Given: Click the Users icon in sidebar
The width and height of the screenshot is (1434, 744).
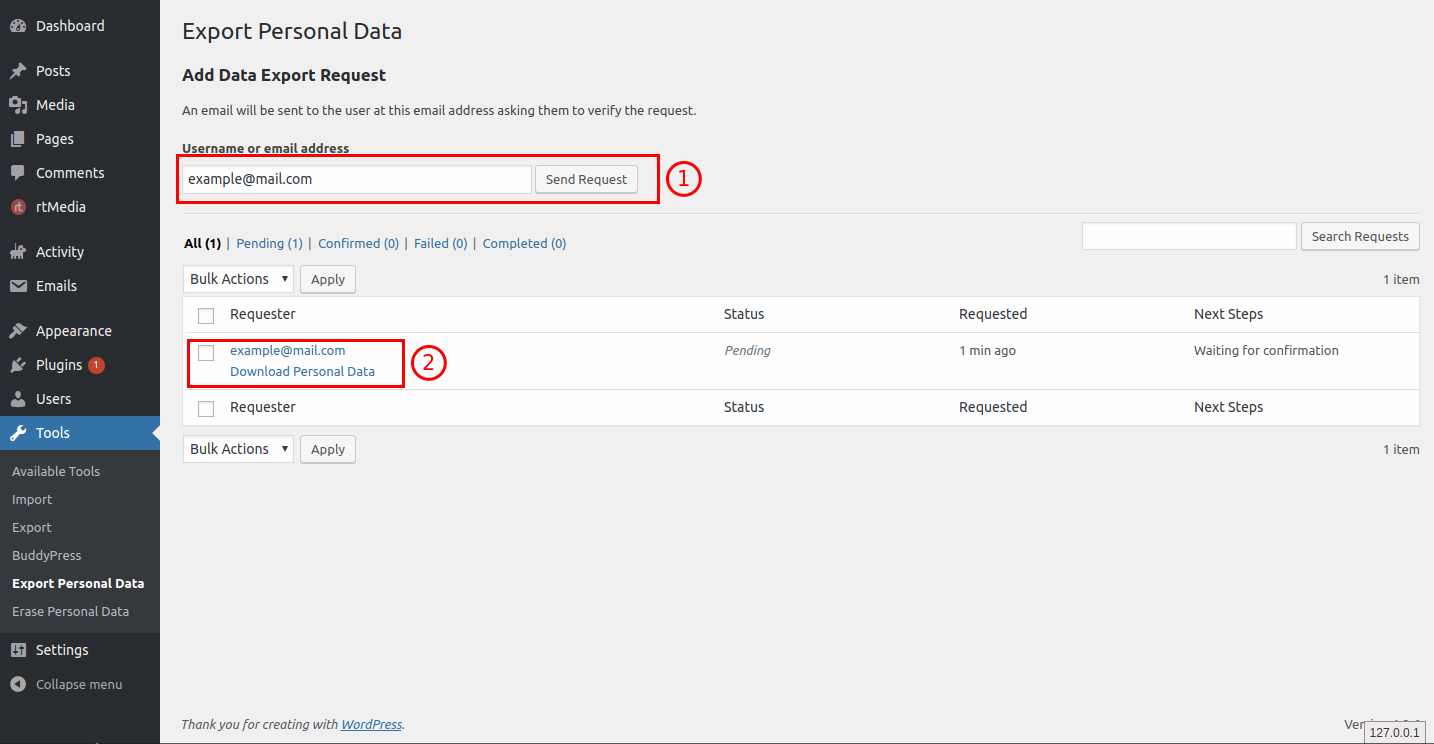Looking at the screenshot, I should click(18, 398).
